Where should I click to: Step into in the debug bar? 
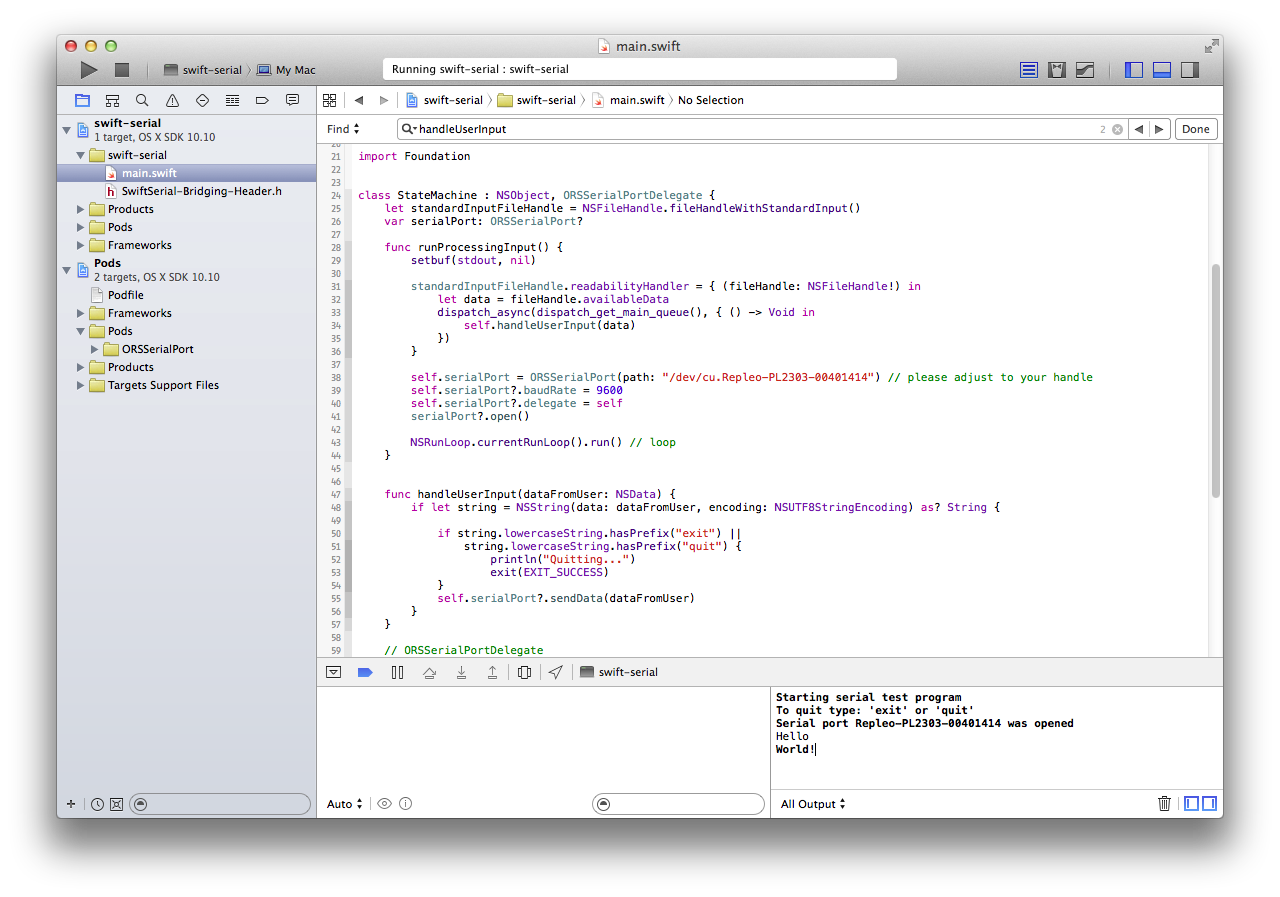click(x=461, y=672)
